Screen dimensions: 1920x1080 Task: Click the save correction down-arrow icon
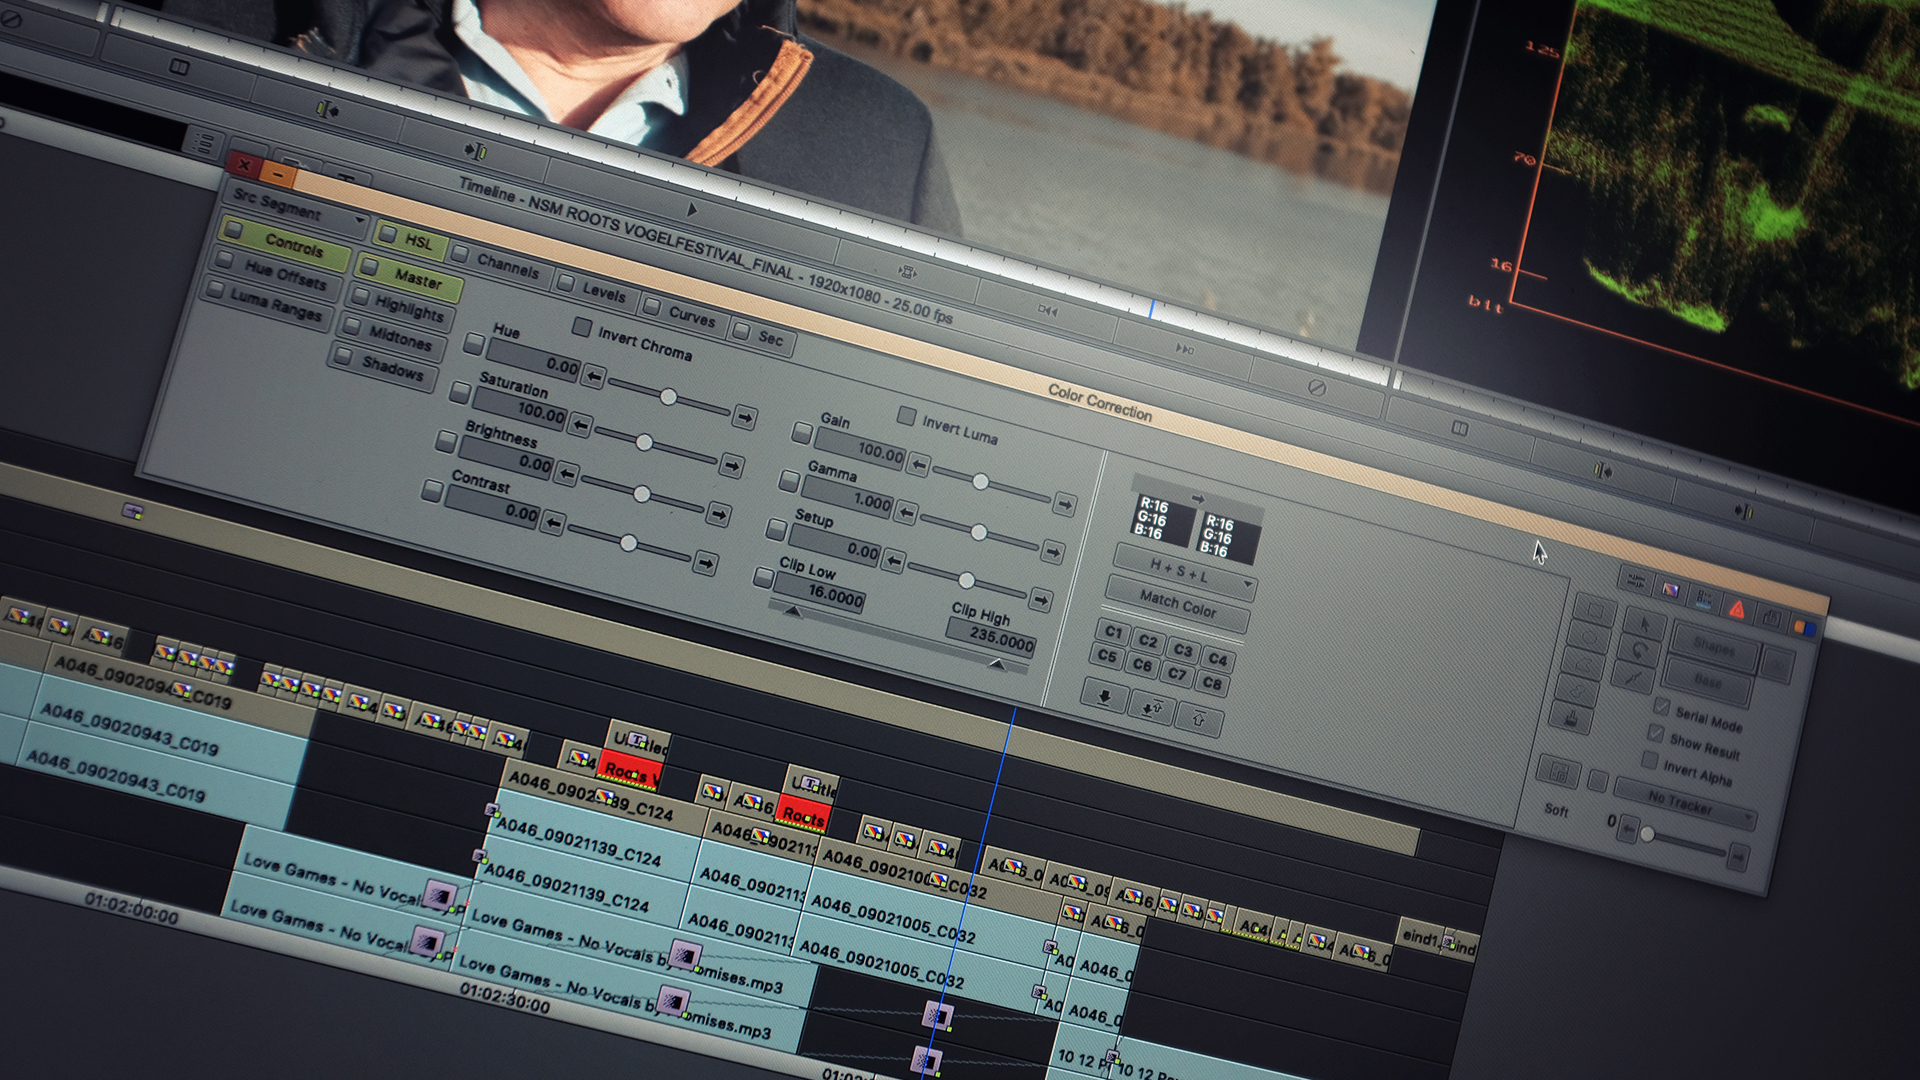(1105, 695)
